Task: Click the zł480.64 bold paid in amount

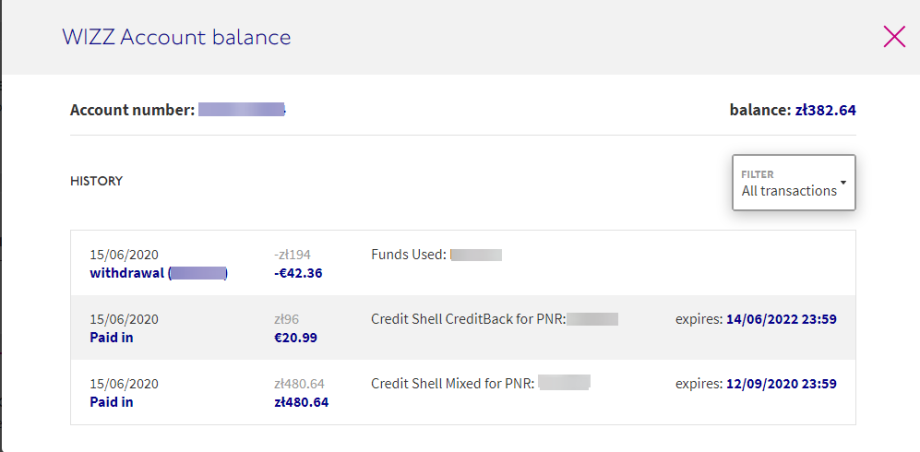Action: click(x=301, y=402)
